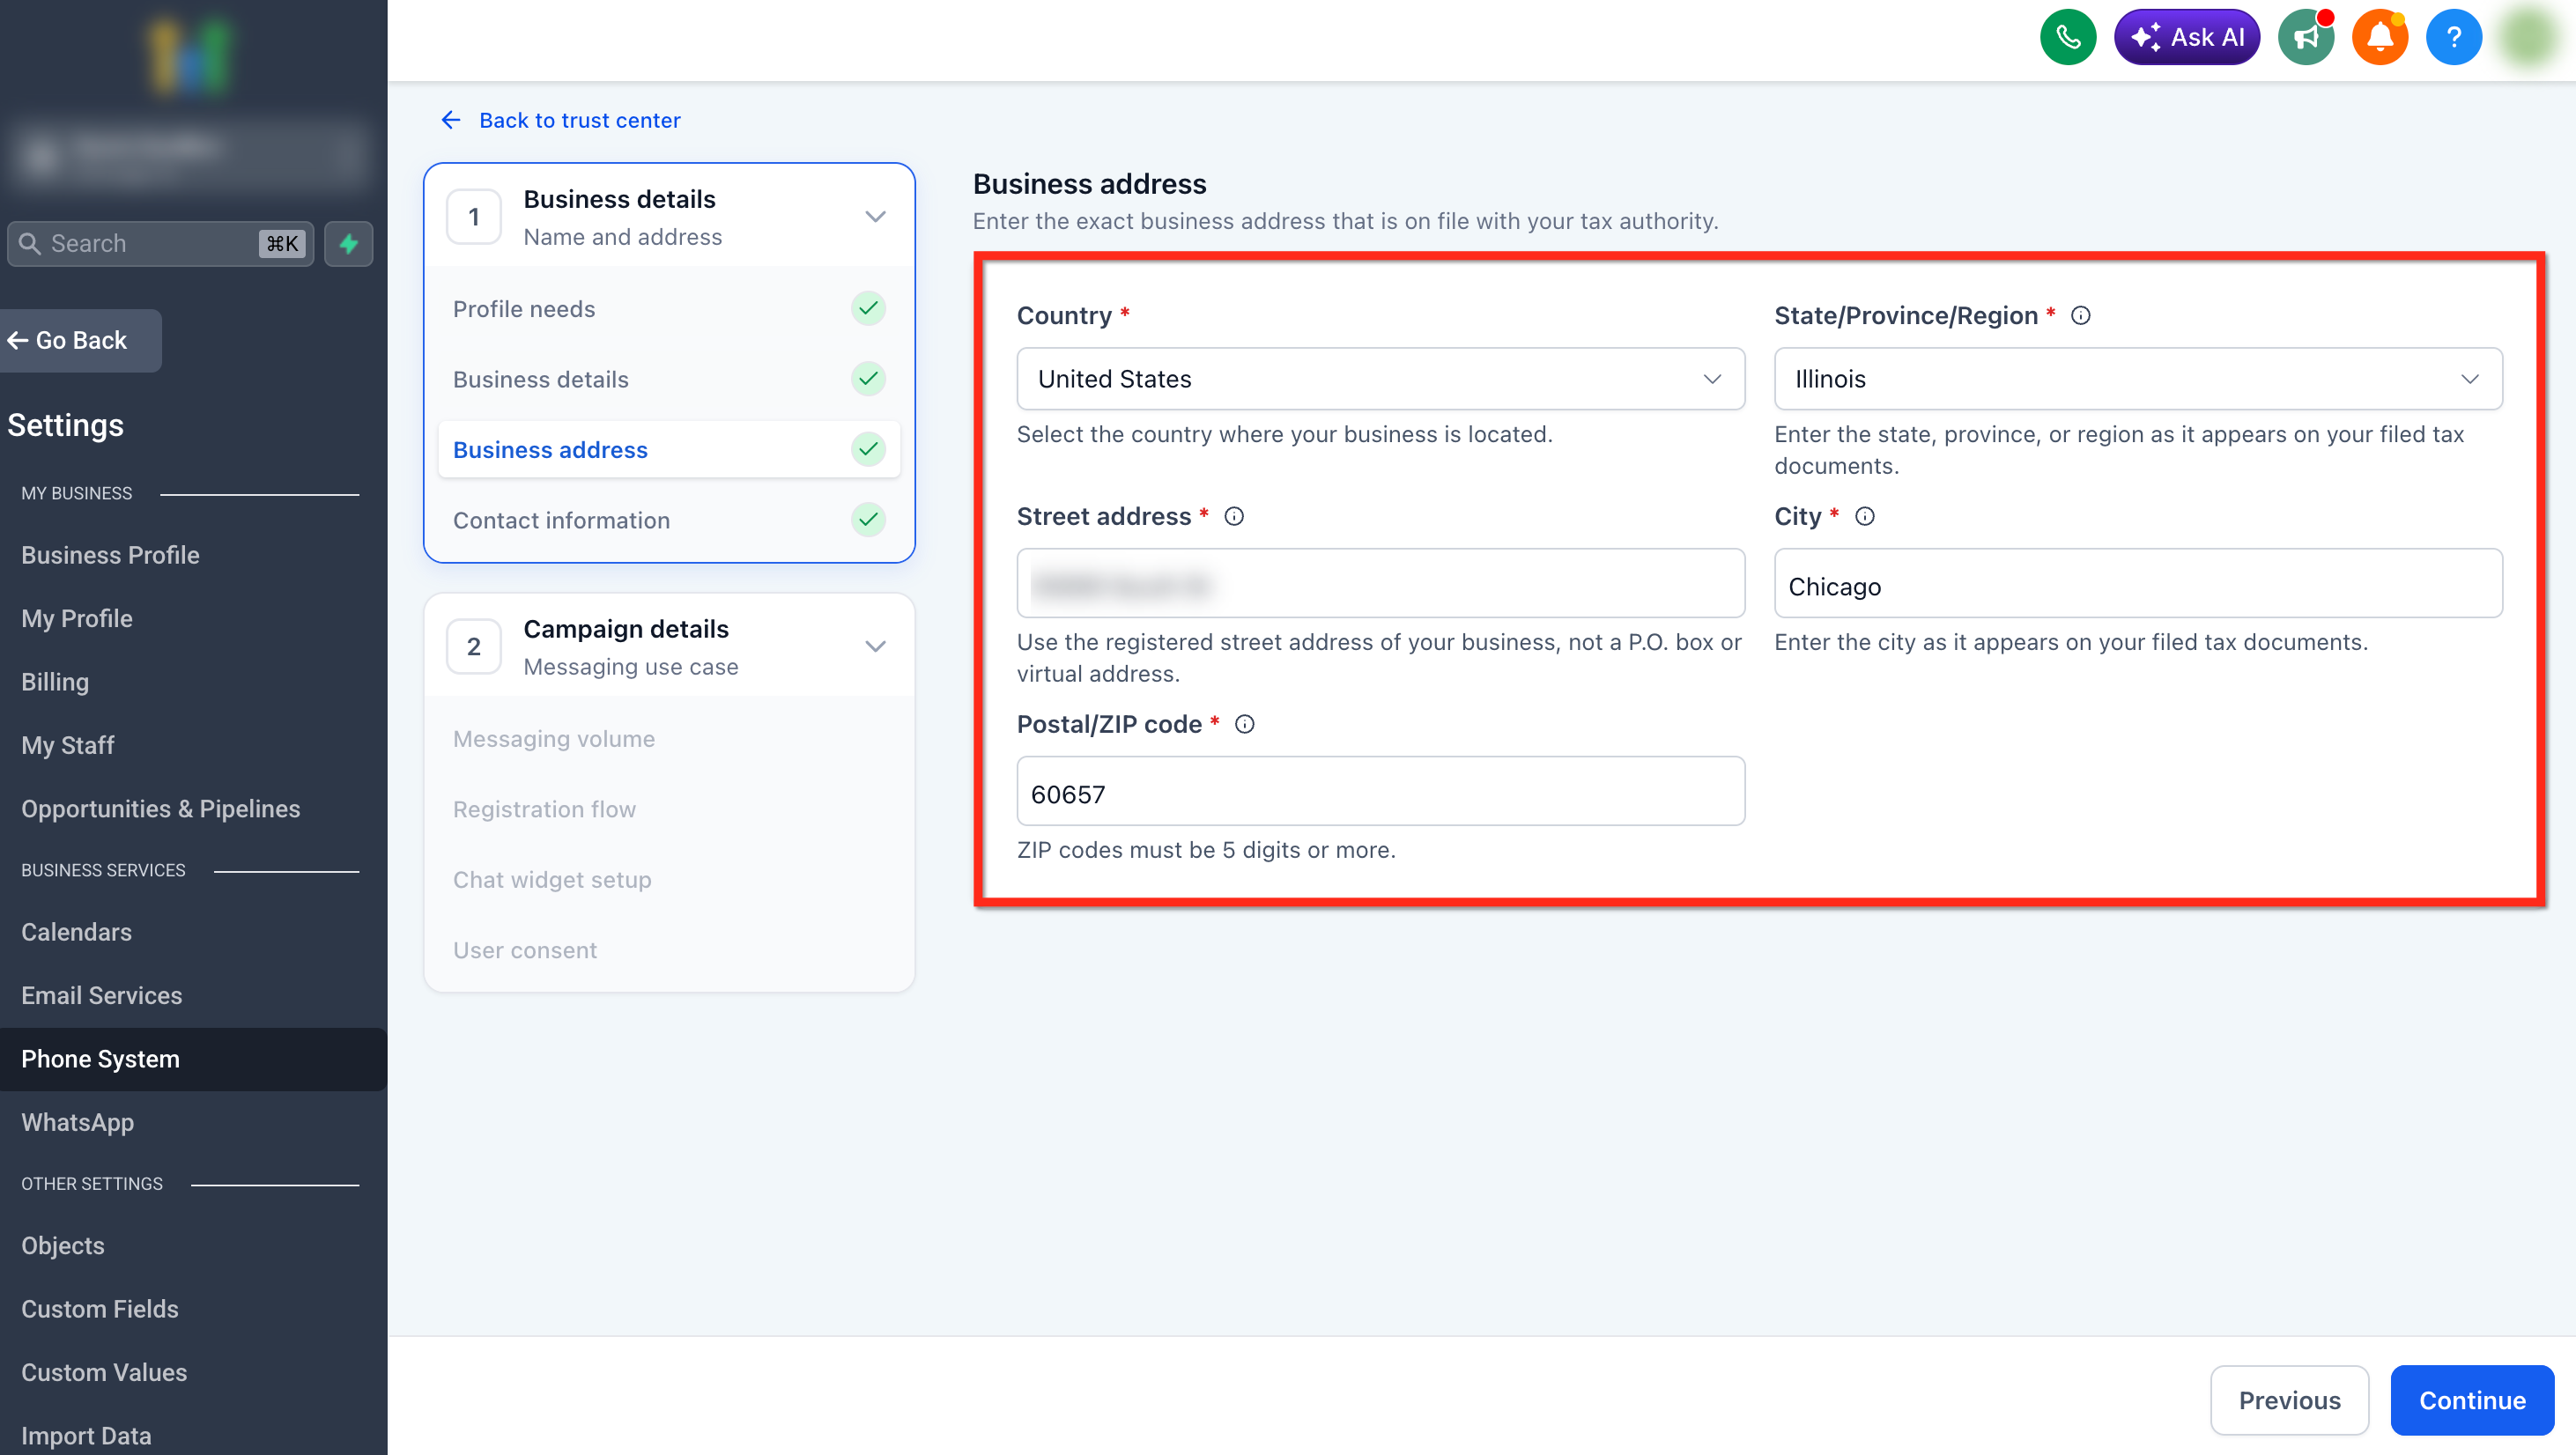The image size is (2576, 1455).
Task: Collapse the Business details section chevron
Action: [x=875, y=217]
